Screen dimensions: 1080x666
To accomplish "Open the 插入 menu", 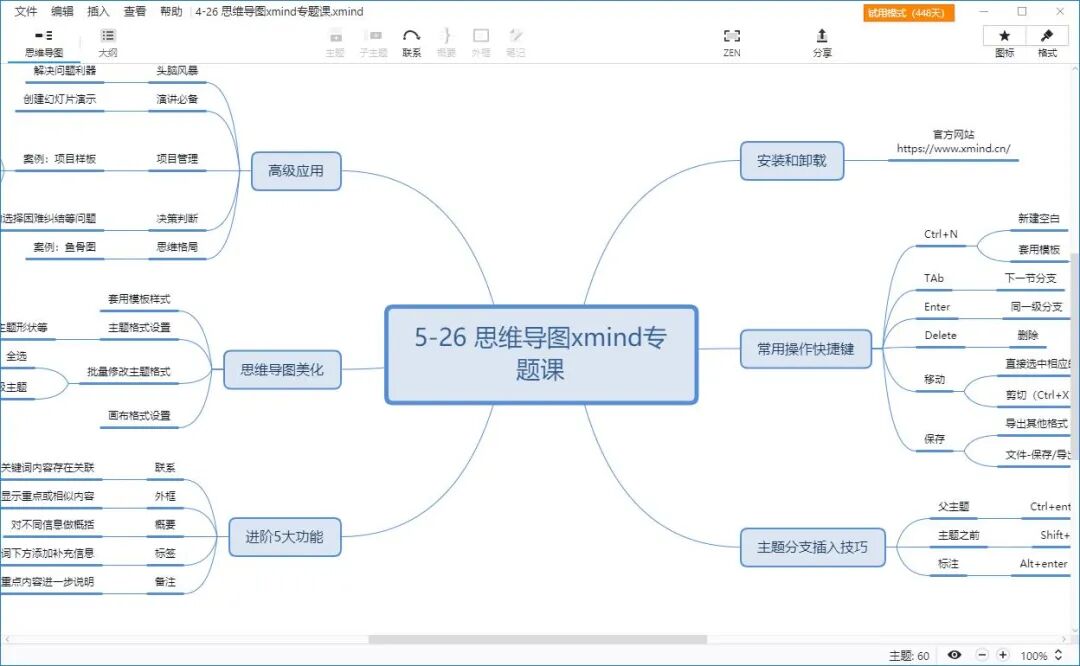I will tap(98, 11).
